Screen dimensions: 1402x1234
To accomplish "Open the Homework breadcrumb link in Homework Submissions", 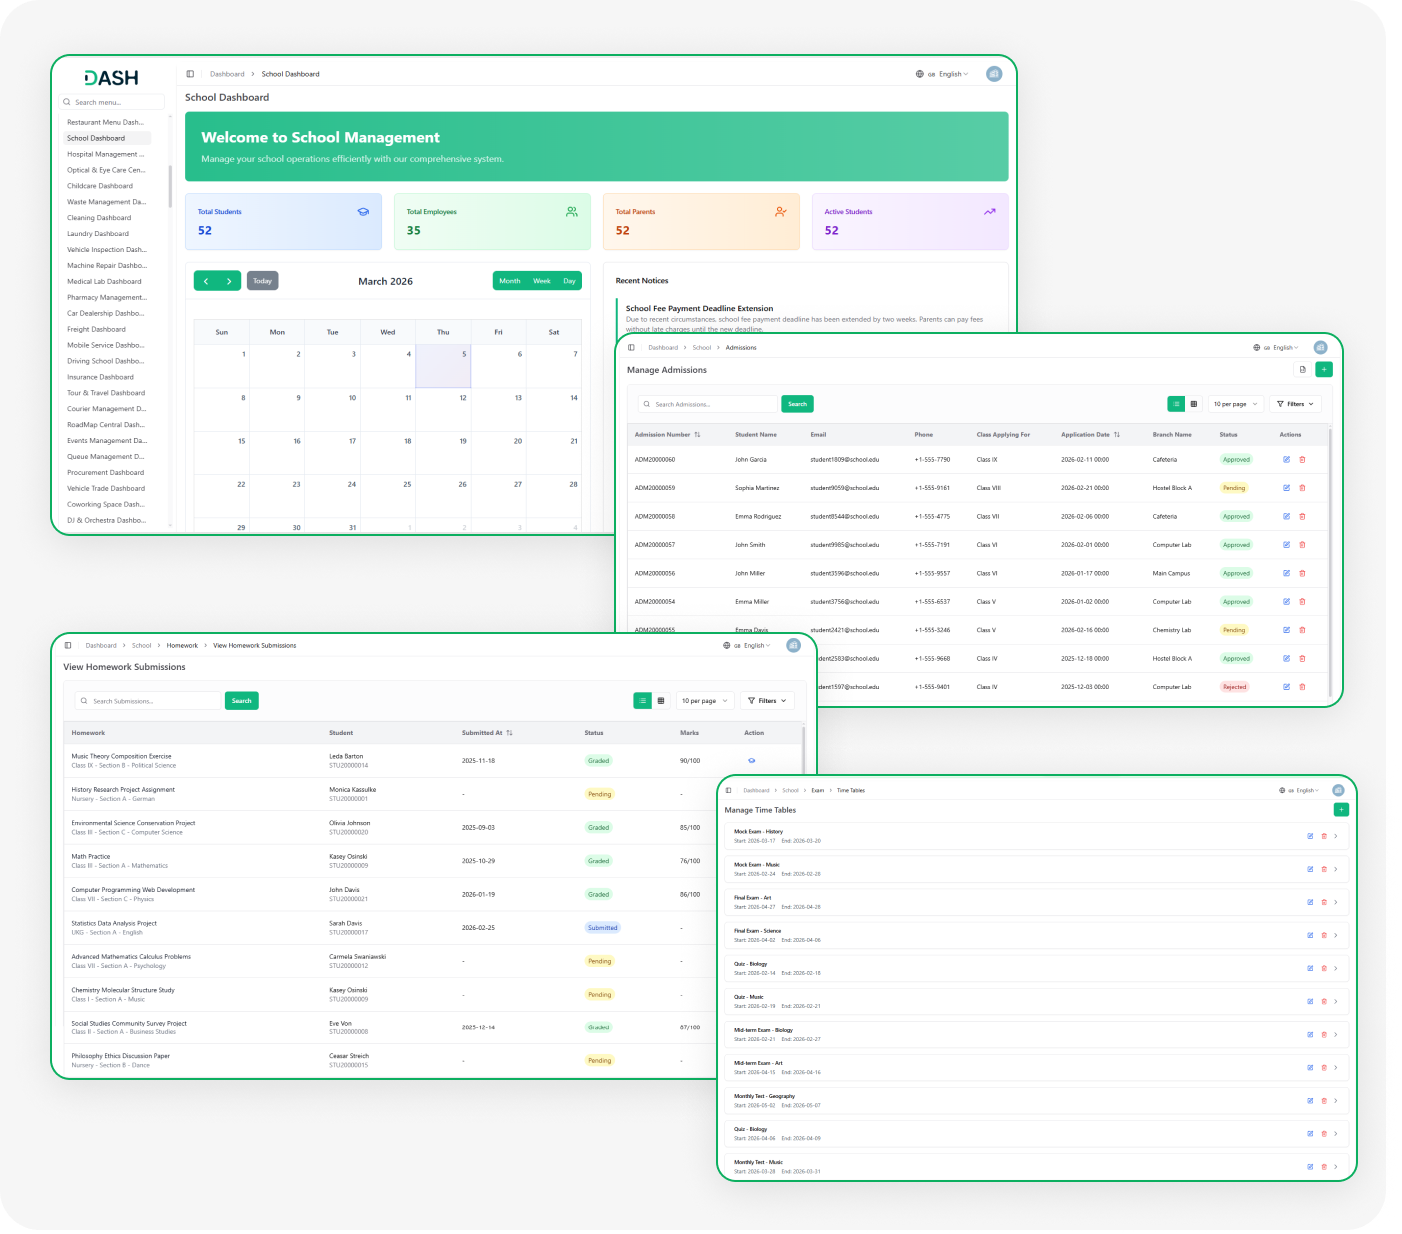I will click(x=182, y=646).
